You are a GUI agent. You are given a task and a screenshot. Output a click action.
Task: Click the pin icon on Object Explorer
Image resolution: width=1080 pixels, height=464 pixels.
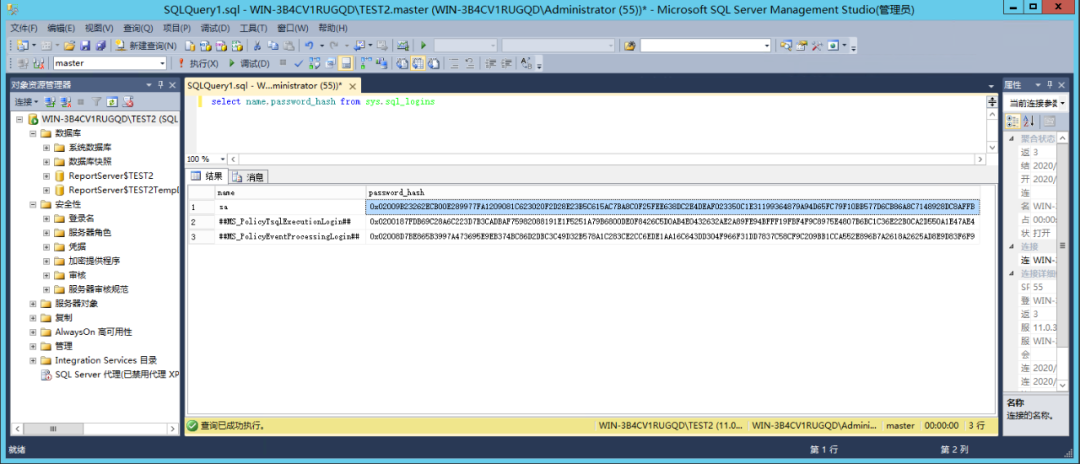[x=160, y=85]
